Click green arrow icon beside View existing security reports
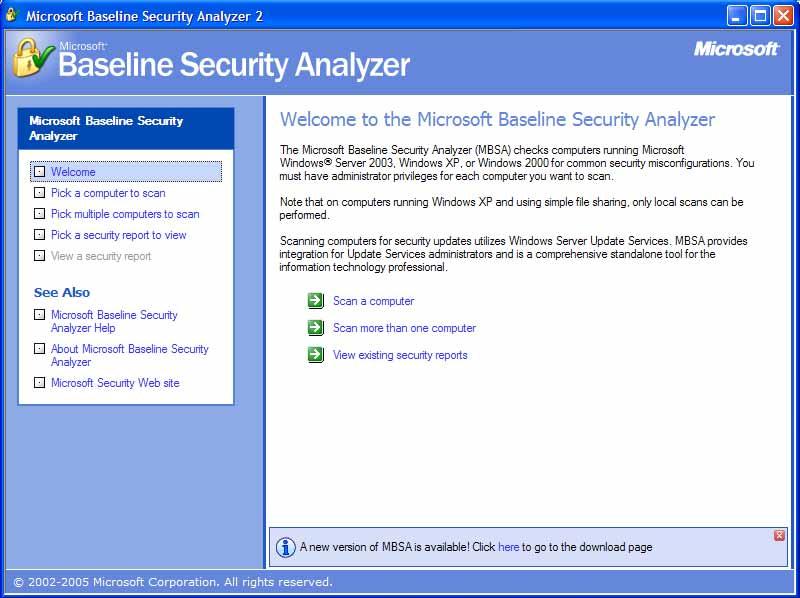 coord(316,354)
